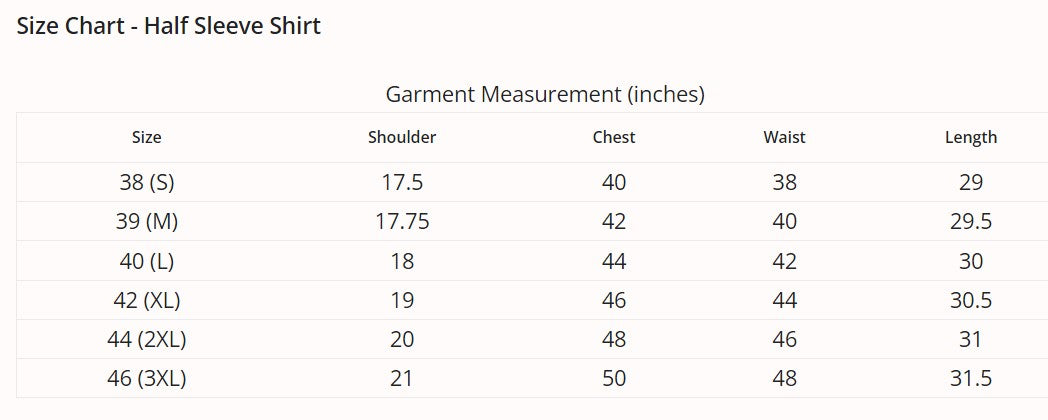1048x420 pixels.
Task: Select the Length column header
Action: (970, 137)
